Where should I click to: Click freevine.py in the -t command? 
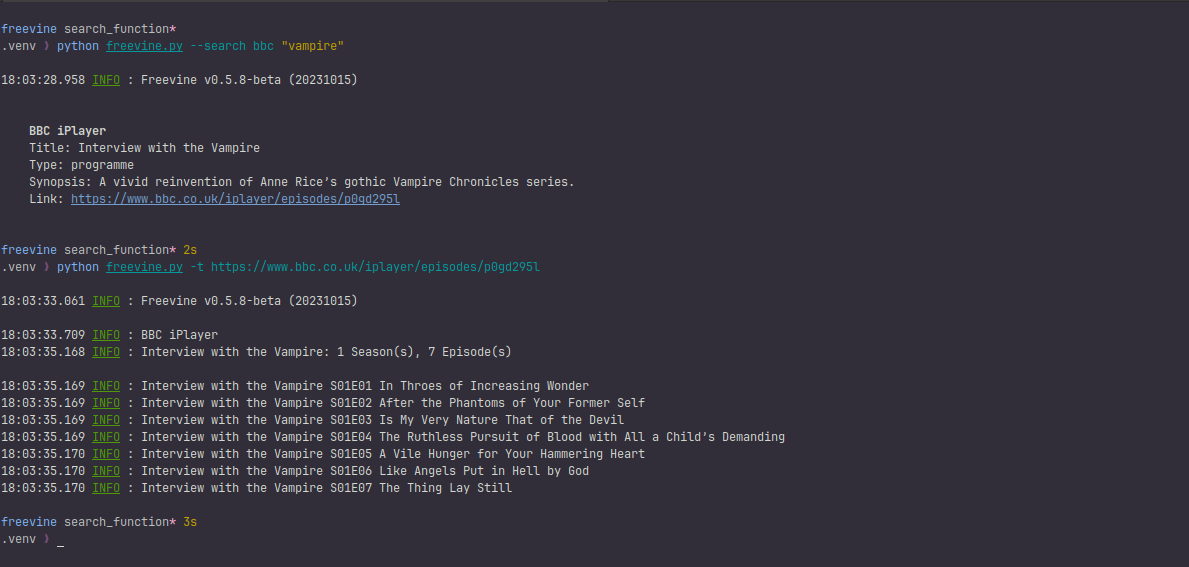pyautogui.click(x=144, y=267)
